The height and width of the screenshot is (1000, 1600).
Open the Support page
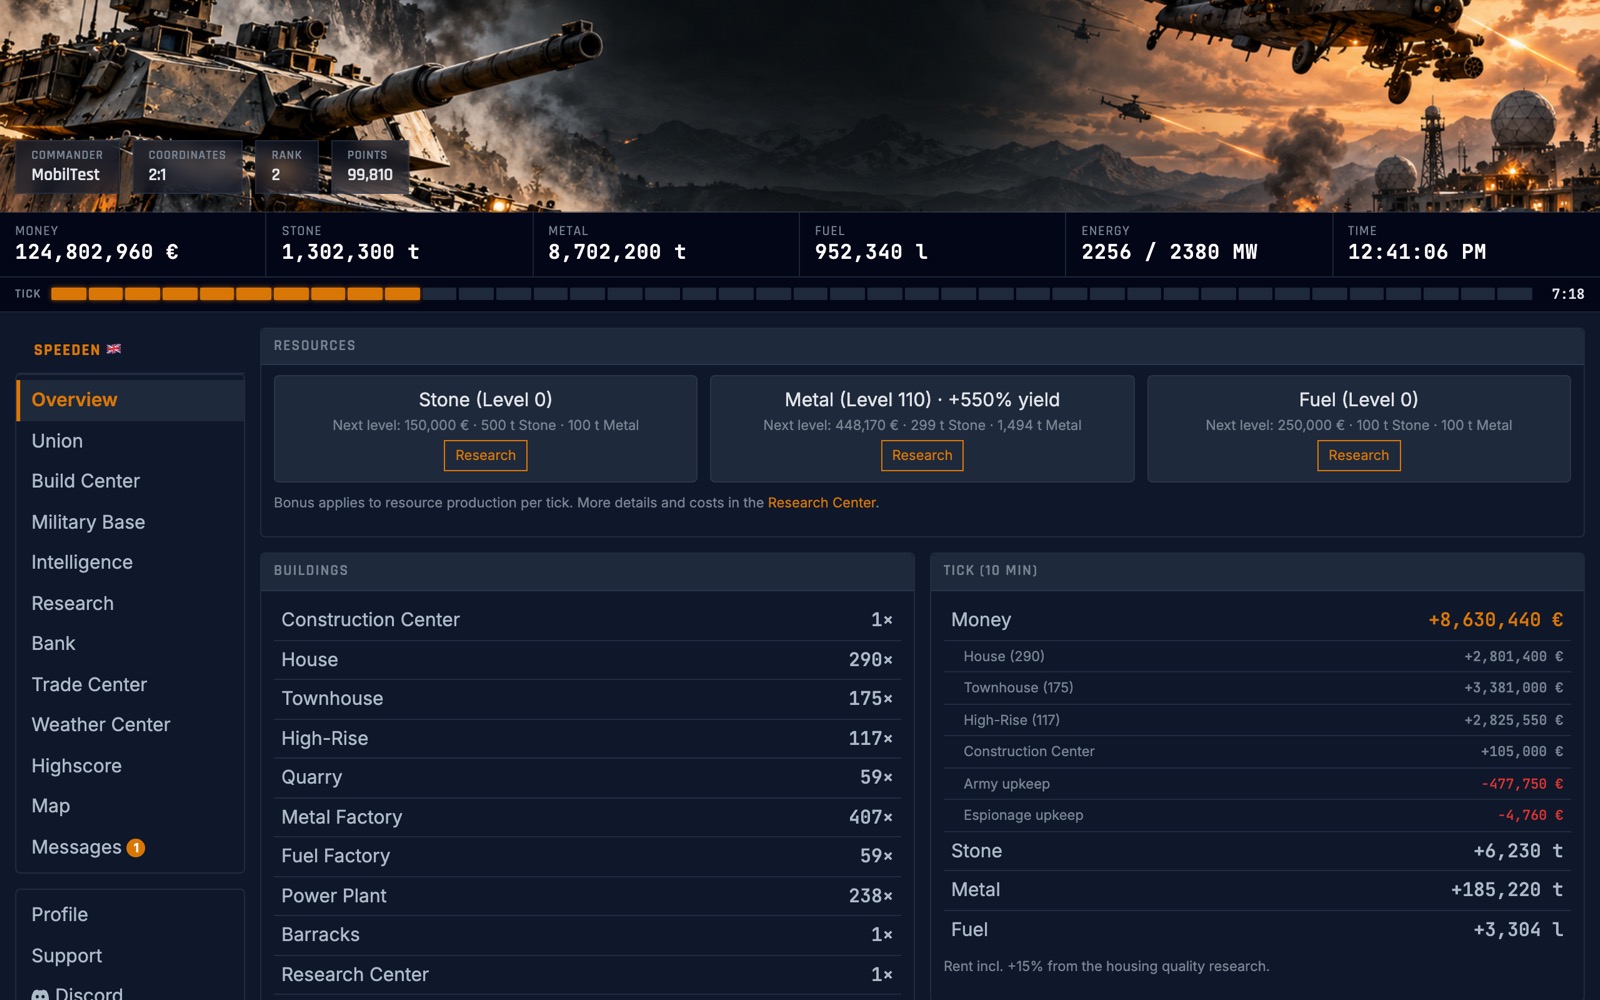click(130, 955)
